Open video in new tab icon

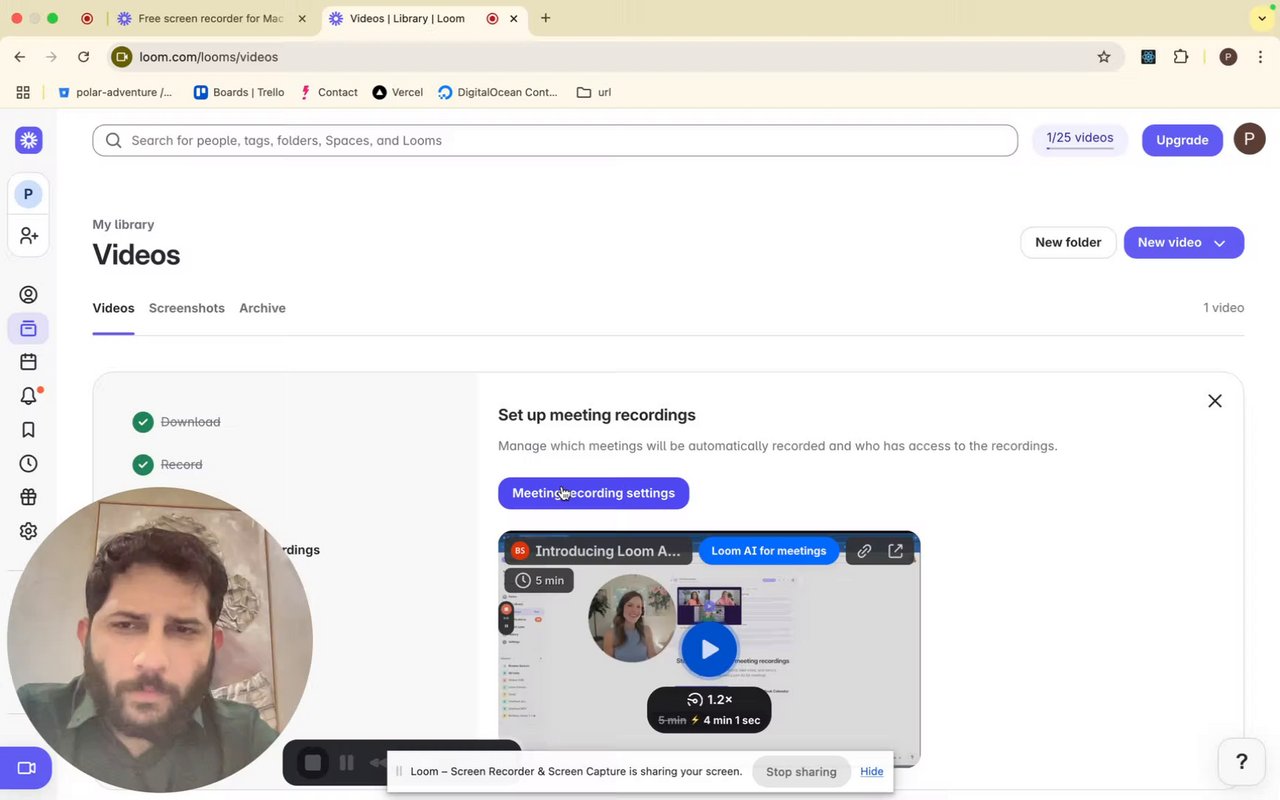pyautogui.click(x=896, y=551)
